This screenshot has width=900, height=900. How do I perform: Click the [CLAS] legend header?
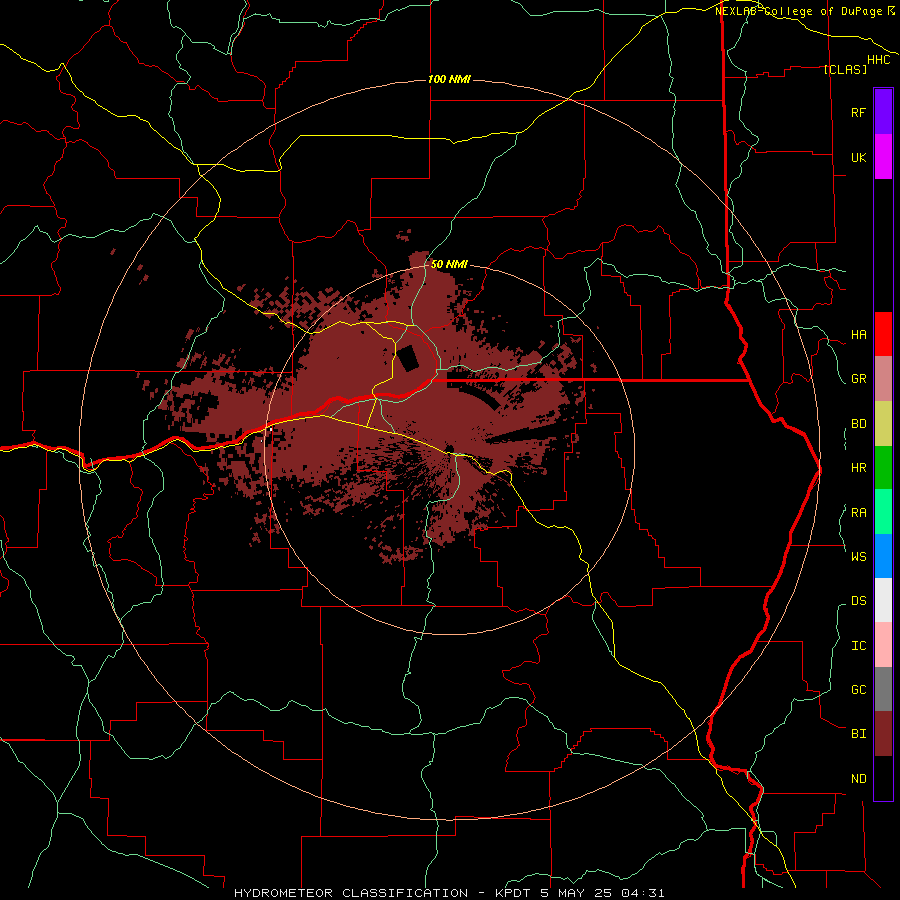845,69
